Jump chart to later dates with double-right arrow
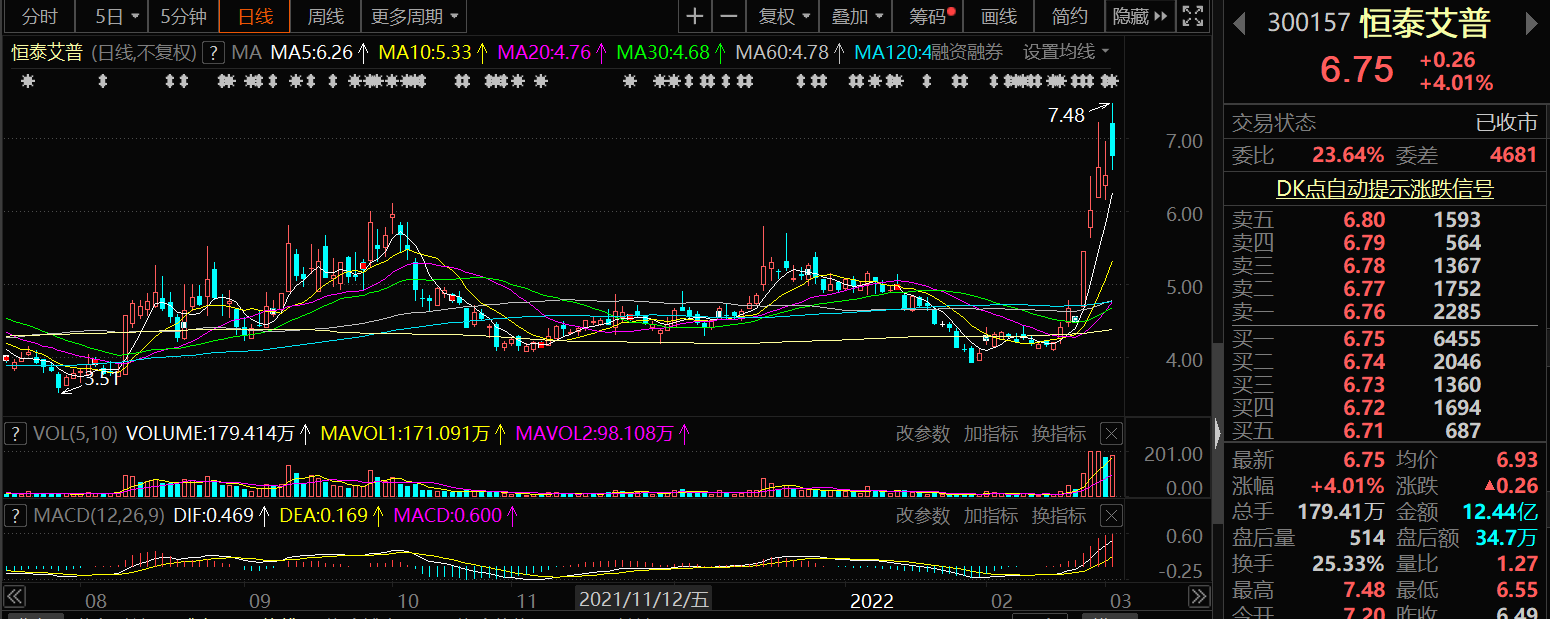Image resolution: width=1550 pixels, height=619 pixels. pyautogui.click(x=1198, y=597)
